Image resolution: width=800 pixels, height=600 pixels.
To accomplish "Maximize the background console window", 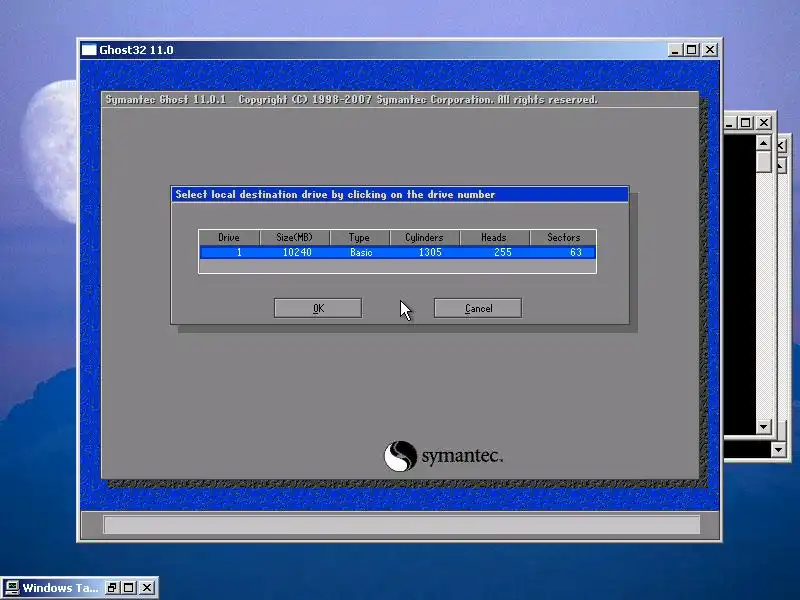I will pyautogui.click(x=745, y=122).
